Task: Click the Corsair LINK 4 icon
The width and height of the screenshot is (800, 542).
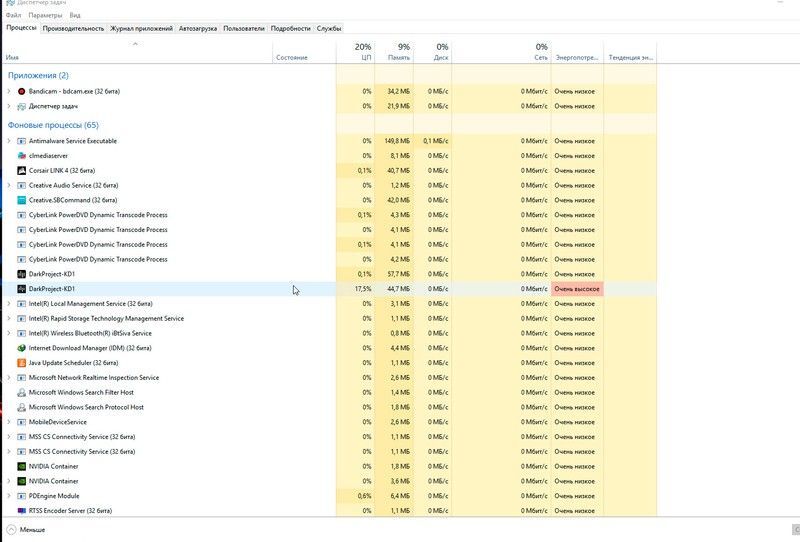Action: (21, 170)
